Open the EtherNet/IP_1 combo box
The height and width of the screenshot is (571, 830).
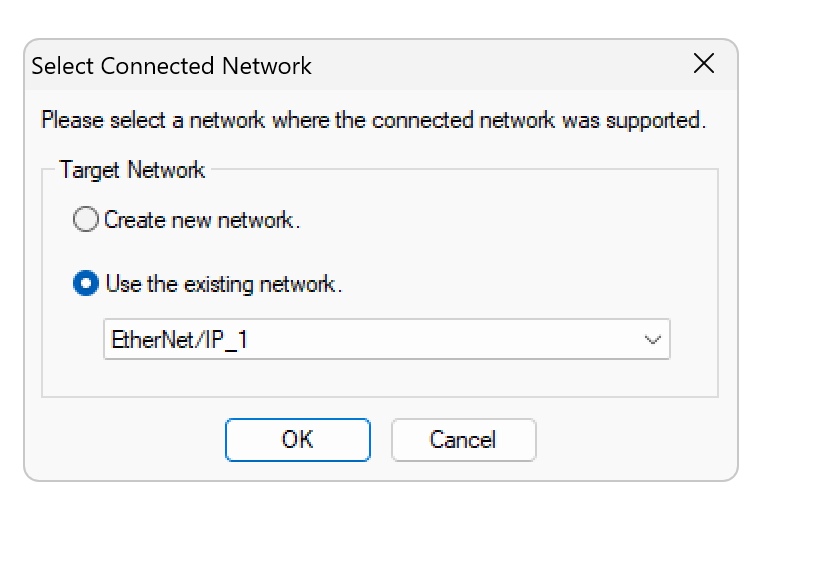(386, 339)
